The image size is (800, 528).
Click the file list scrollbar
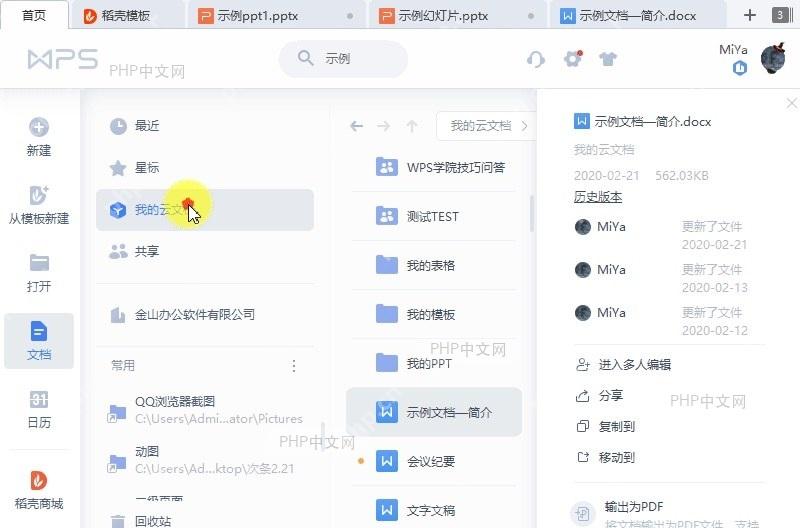[531, 213]
